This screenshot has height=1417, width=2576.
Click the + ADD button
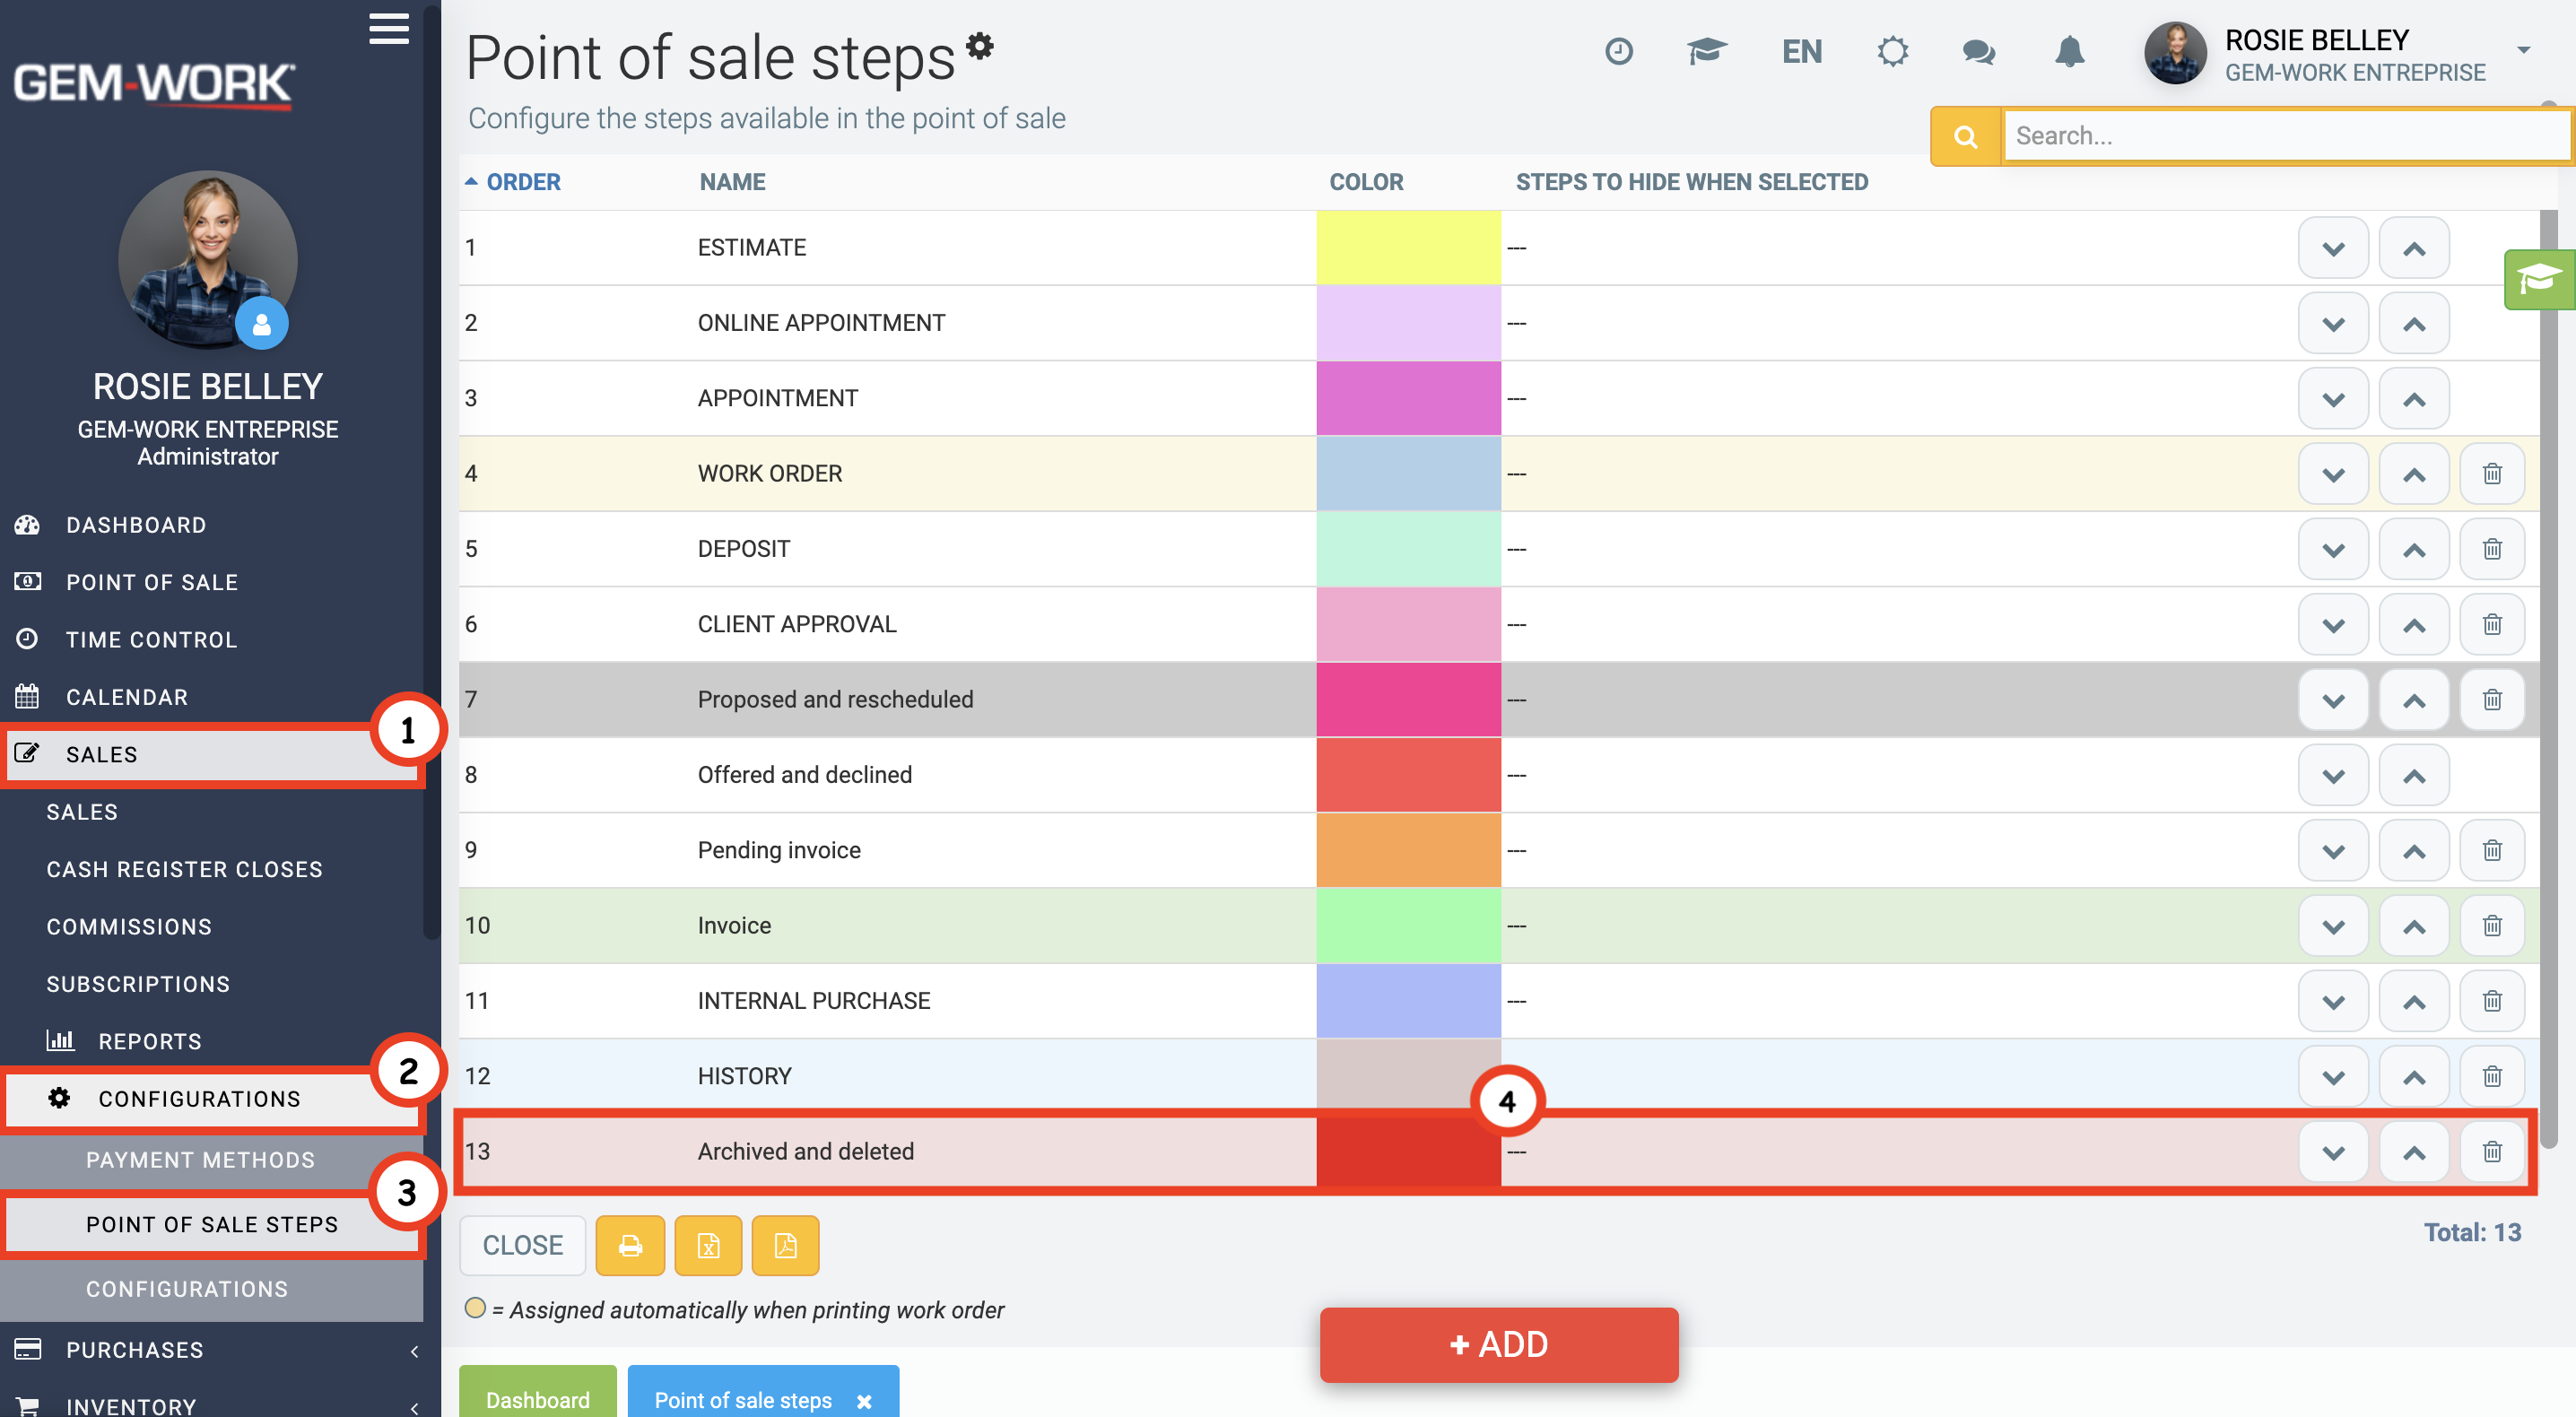pyautogui.click(x=1498, y=1344)
